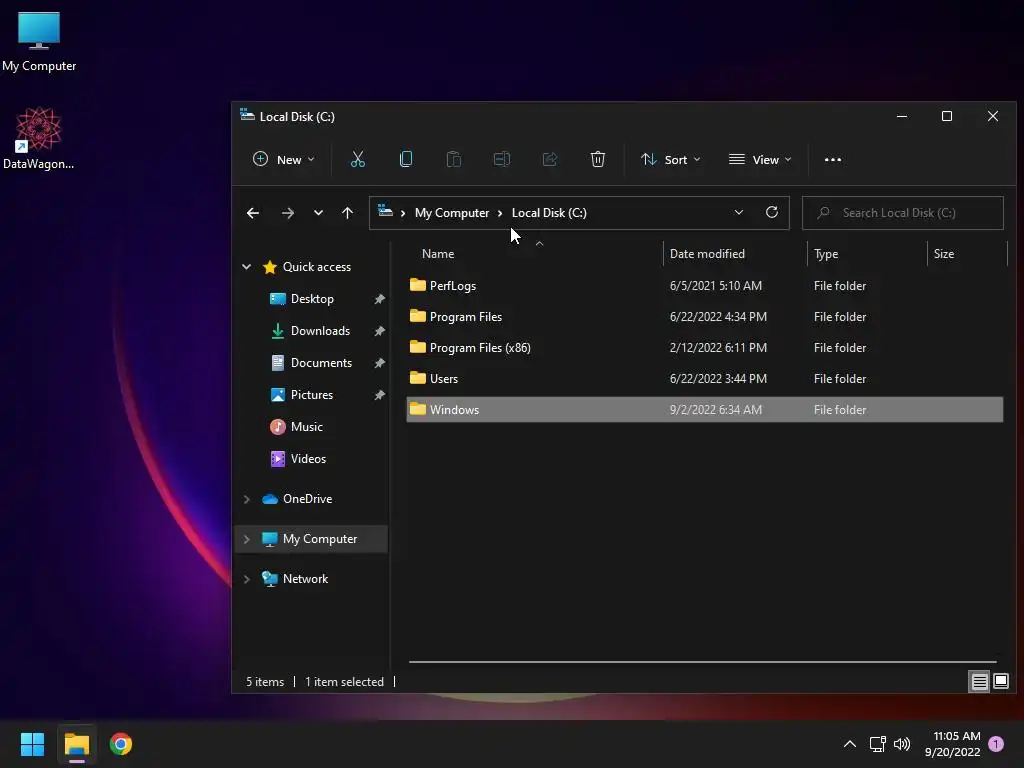Viewport: 1024px width, 768px height.
Task: Select the PerfLogs folder
Action: tap(705, 285)
